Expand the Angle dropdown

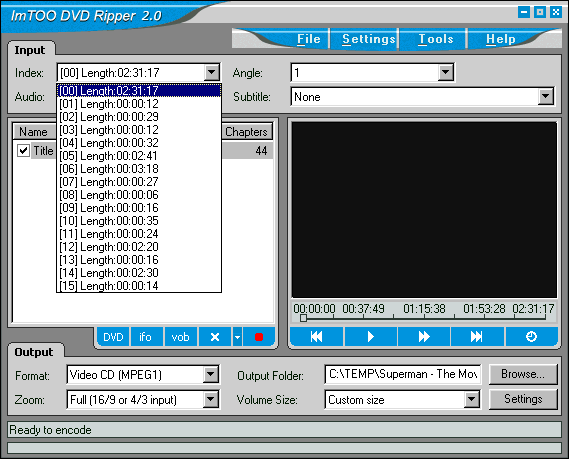point(446,73)
